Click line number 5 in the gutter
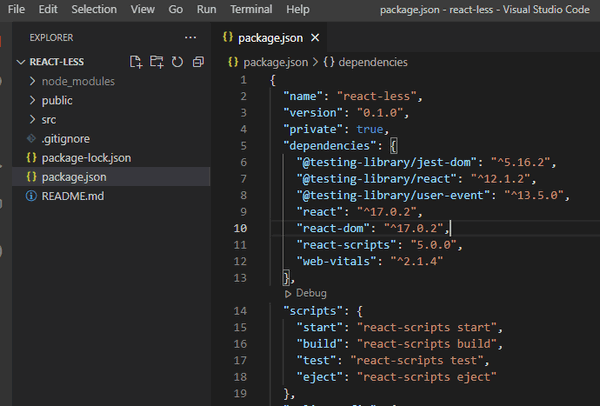Viewport: 600px width, 406px height. pyautogui.click(x=243, y=146)
